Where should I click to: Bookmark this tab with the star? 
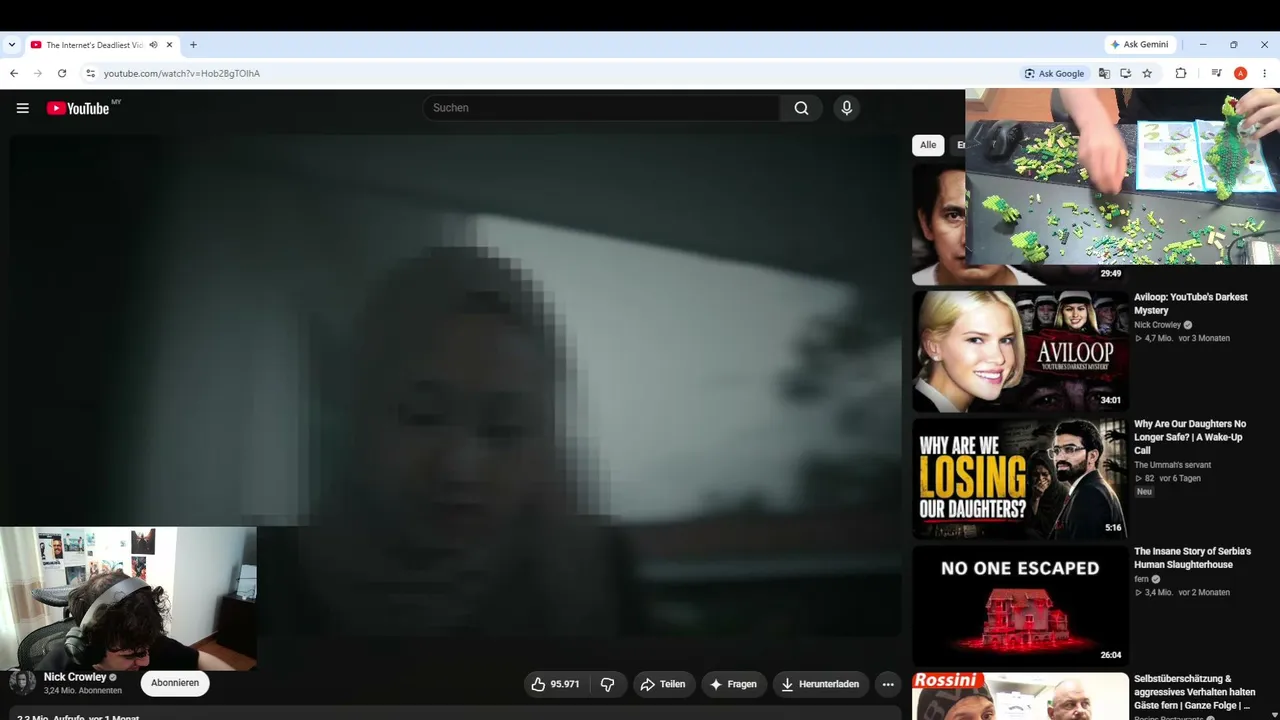click(x=1147, y=73)
